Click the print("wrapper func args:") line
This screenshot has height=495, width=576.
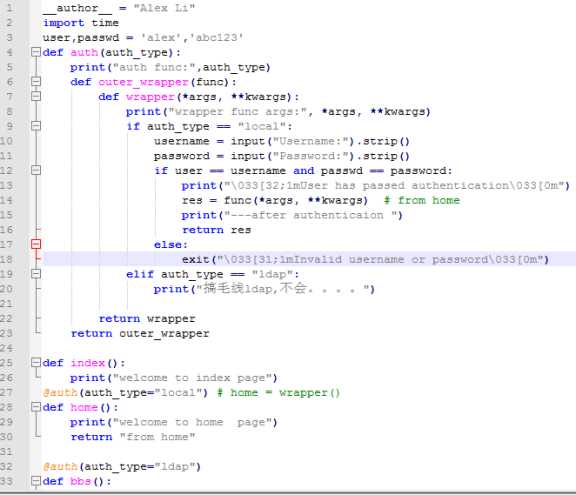pyautogui.click(x=278, y=112)
